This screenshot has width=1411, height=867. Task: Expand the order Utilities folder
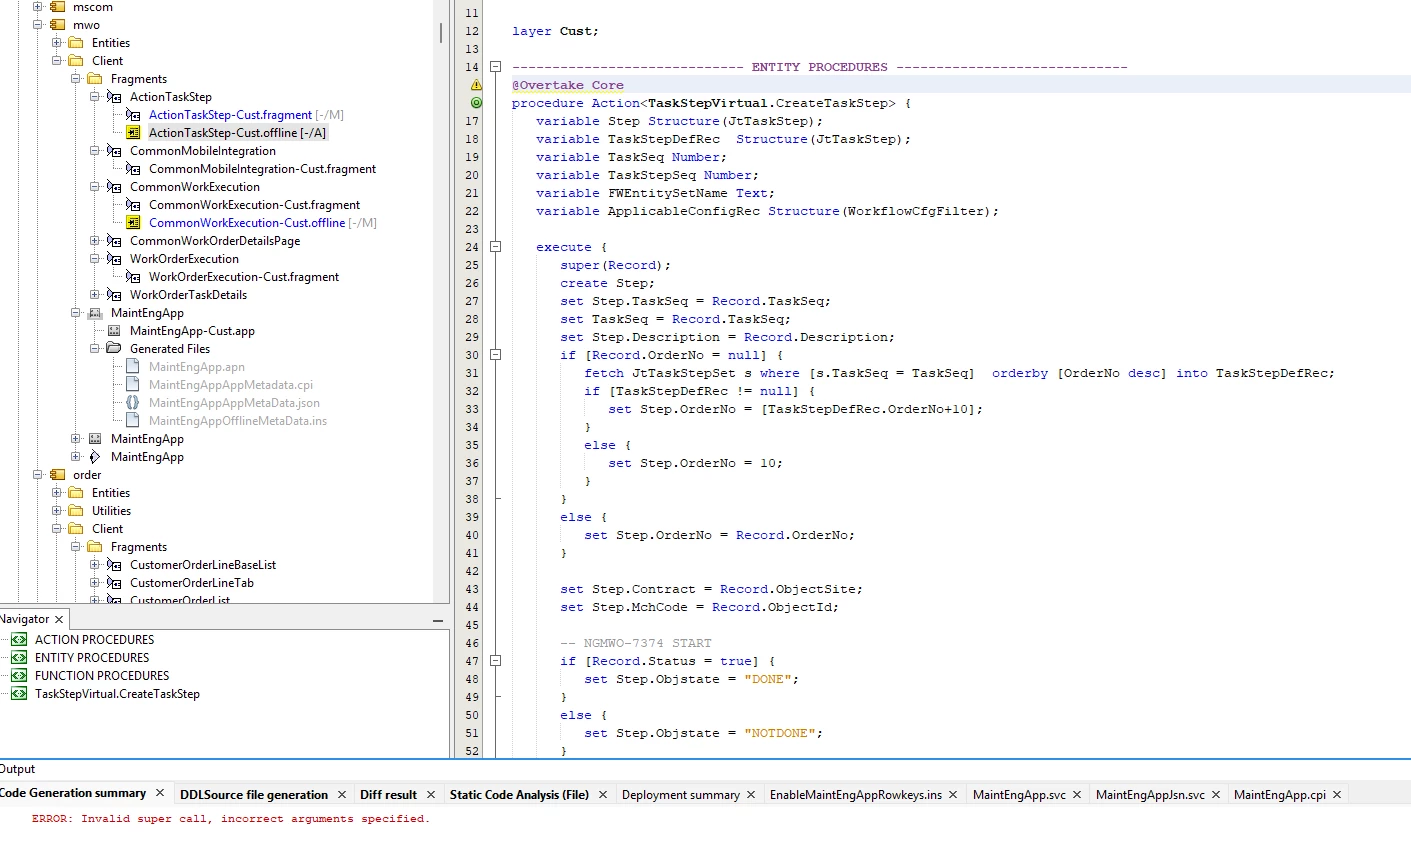[57, 511]
